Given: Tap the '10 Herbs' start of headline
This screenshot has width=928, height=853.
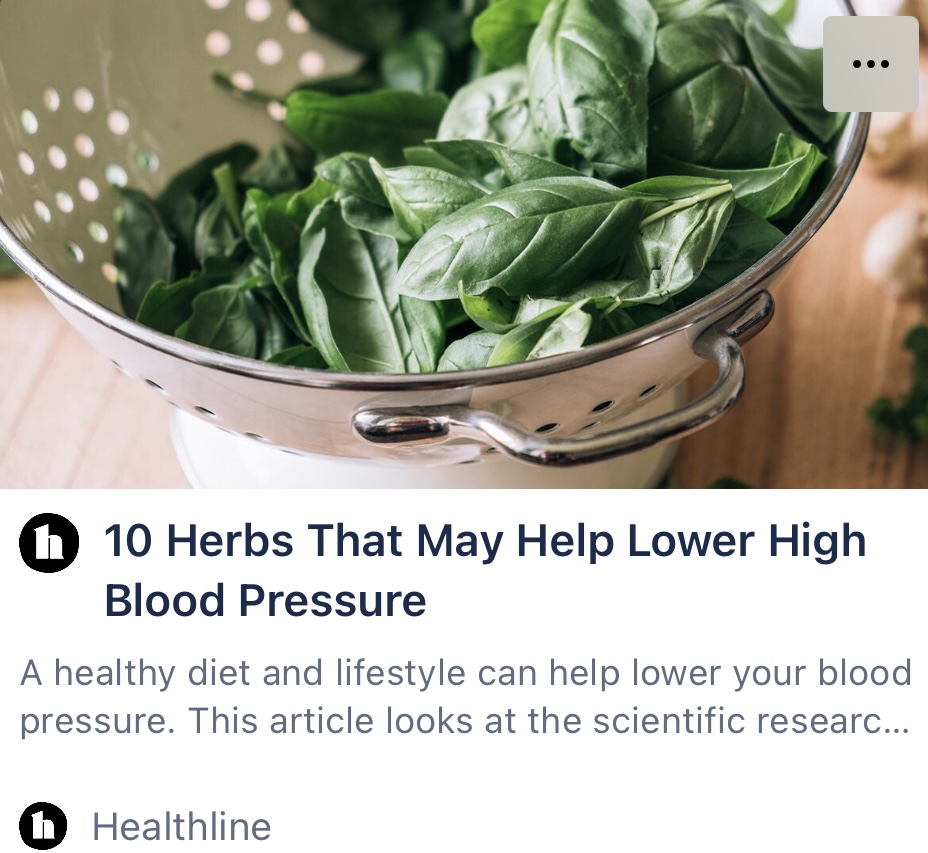Looking at the screenshot, I should (x=199, y=540).
